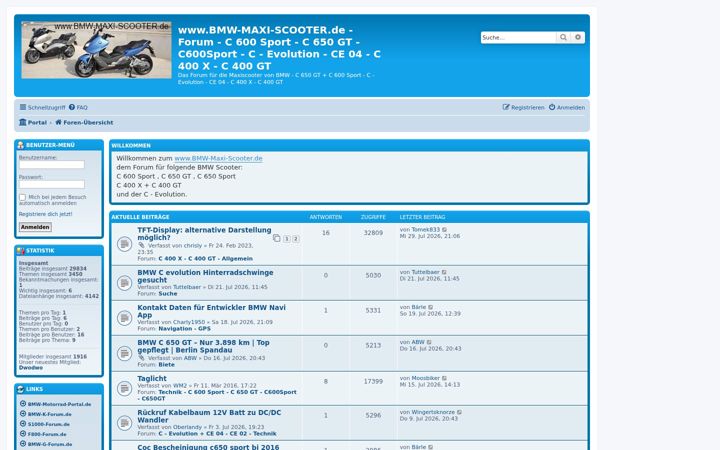
Task: Open the Biete forum link
Action: coord(166,365)
